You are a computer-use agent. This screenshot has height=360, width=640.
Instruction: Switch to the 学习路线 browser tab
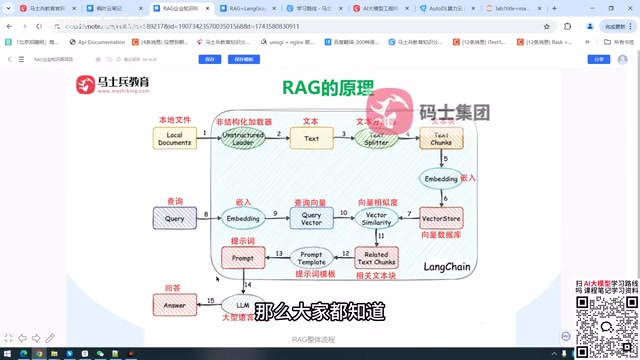tap(314, 8)
